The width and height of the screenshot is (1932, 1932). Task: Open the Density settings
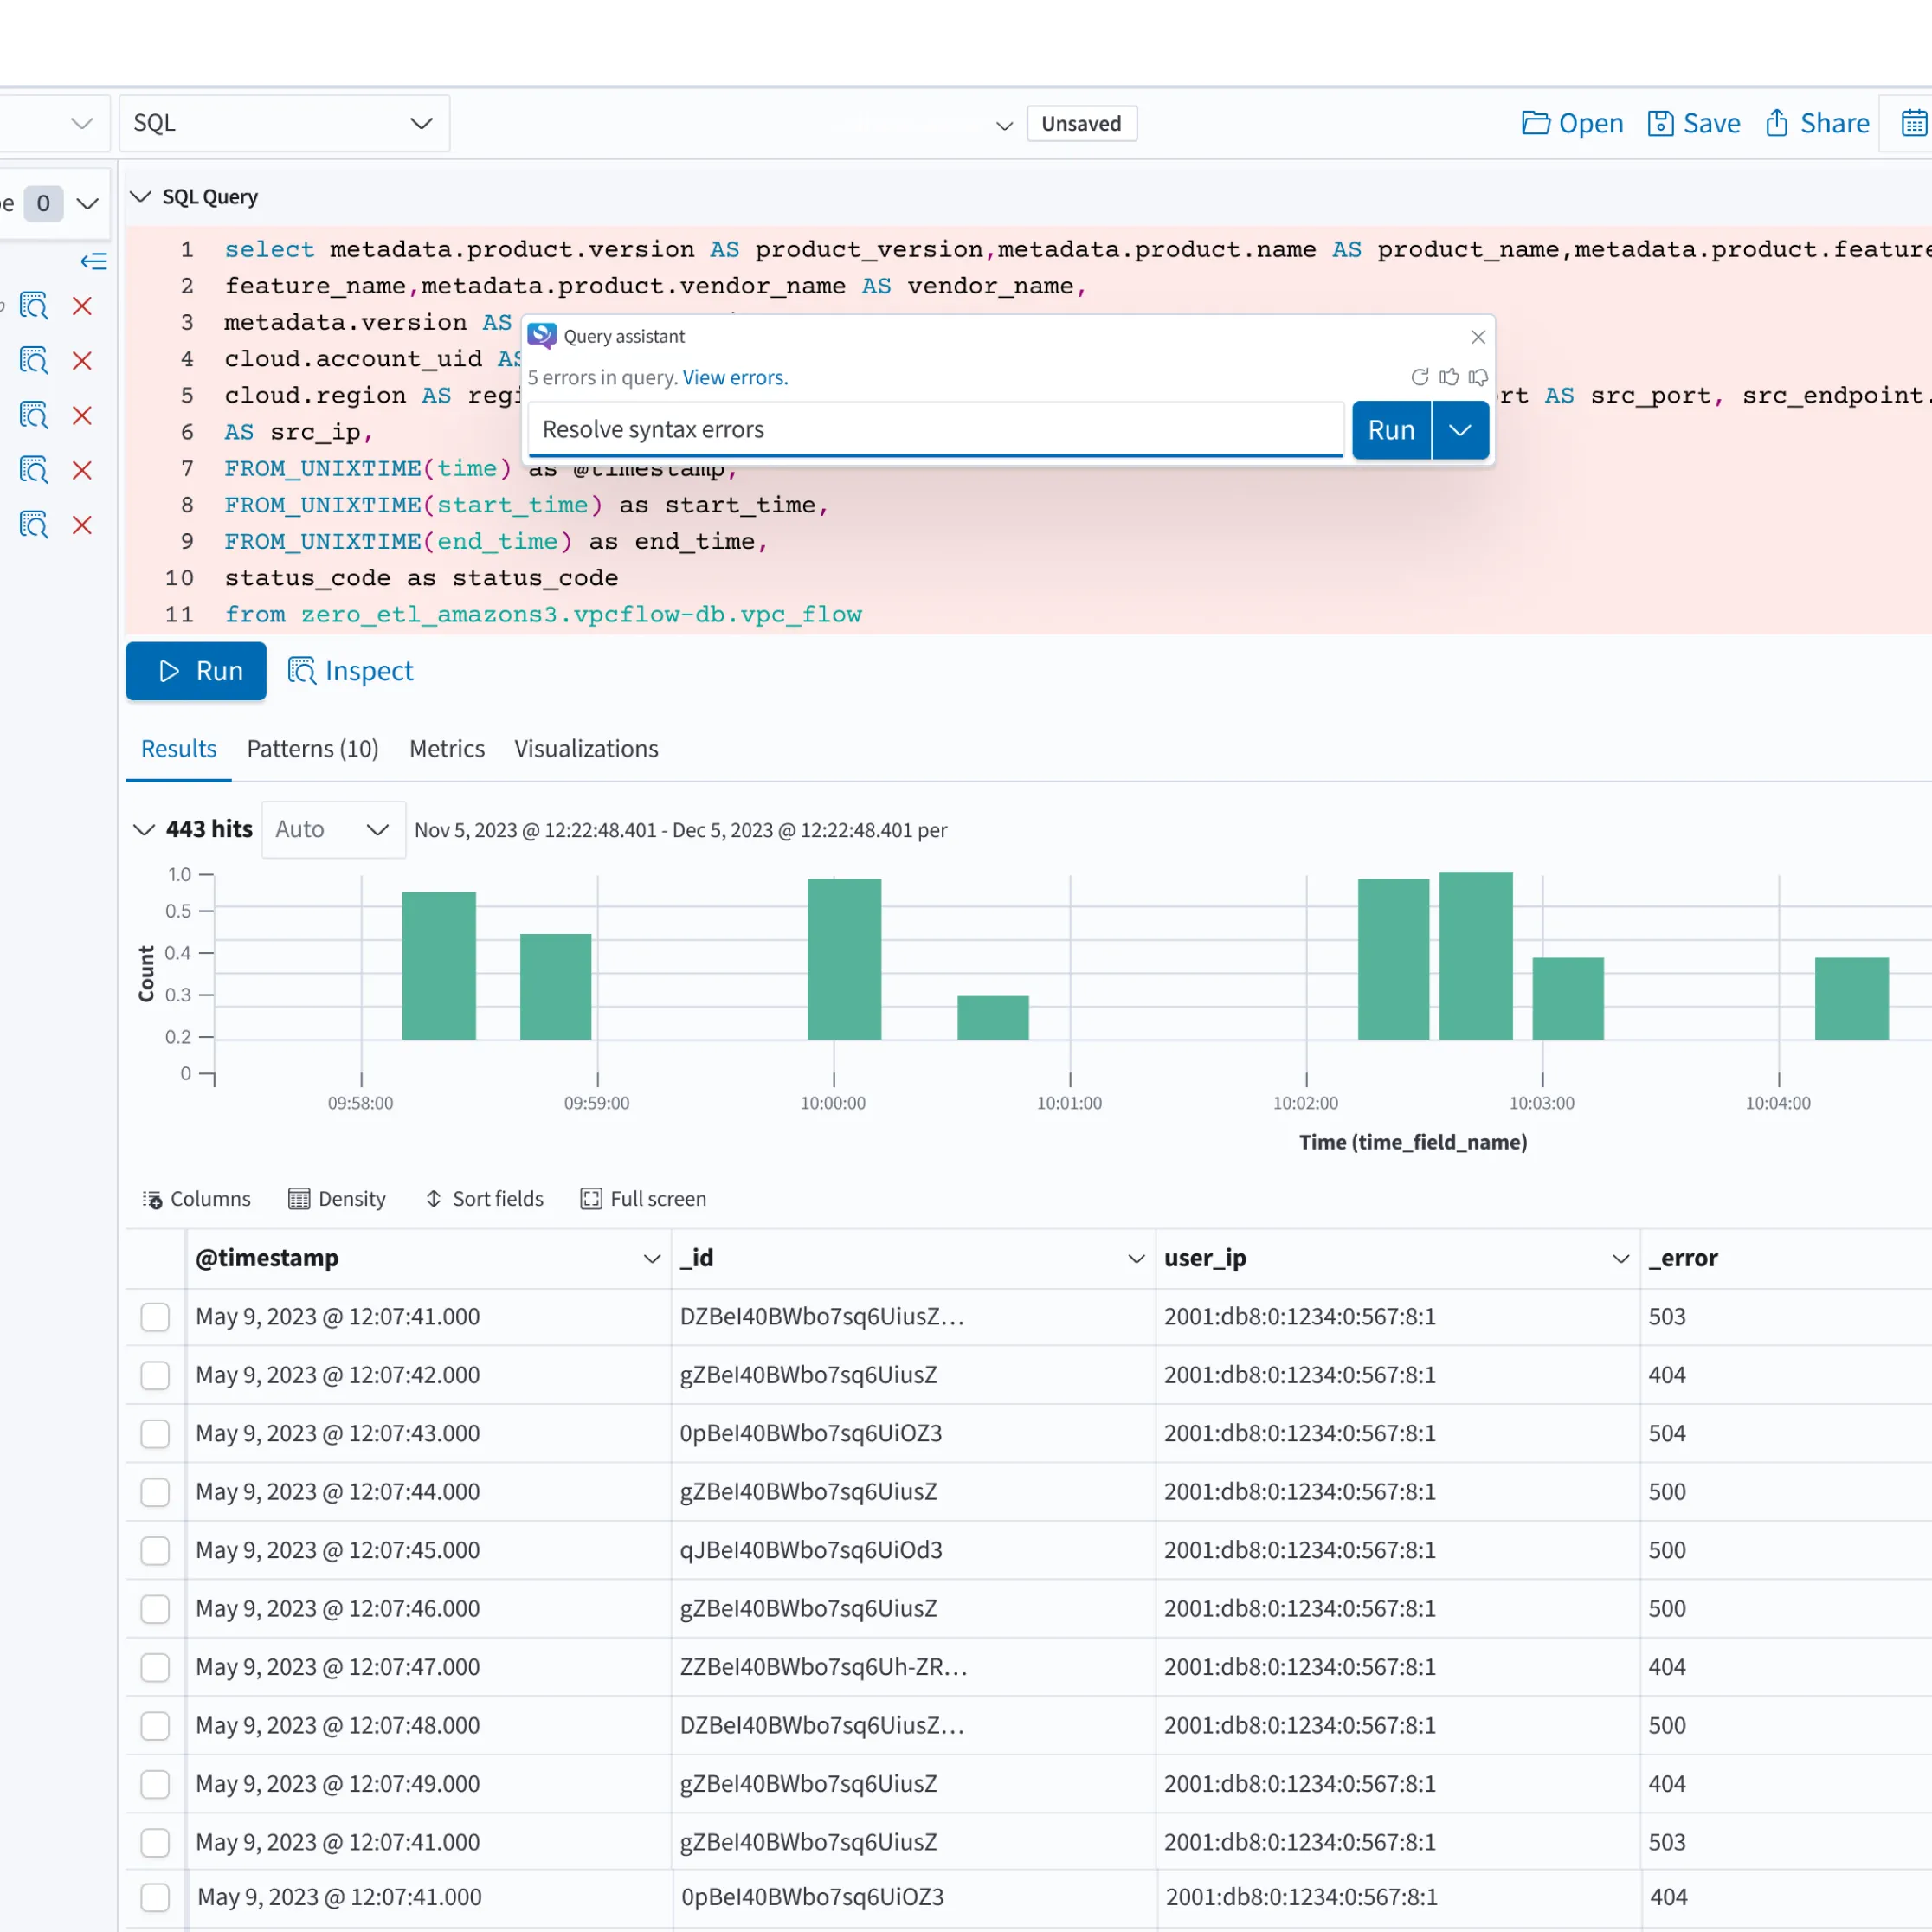click(336, 1198)
